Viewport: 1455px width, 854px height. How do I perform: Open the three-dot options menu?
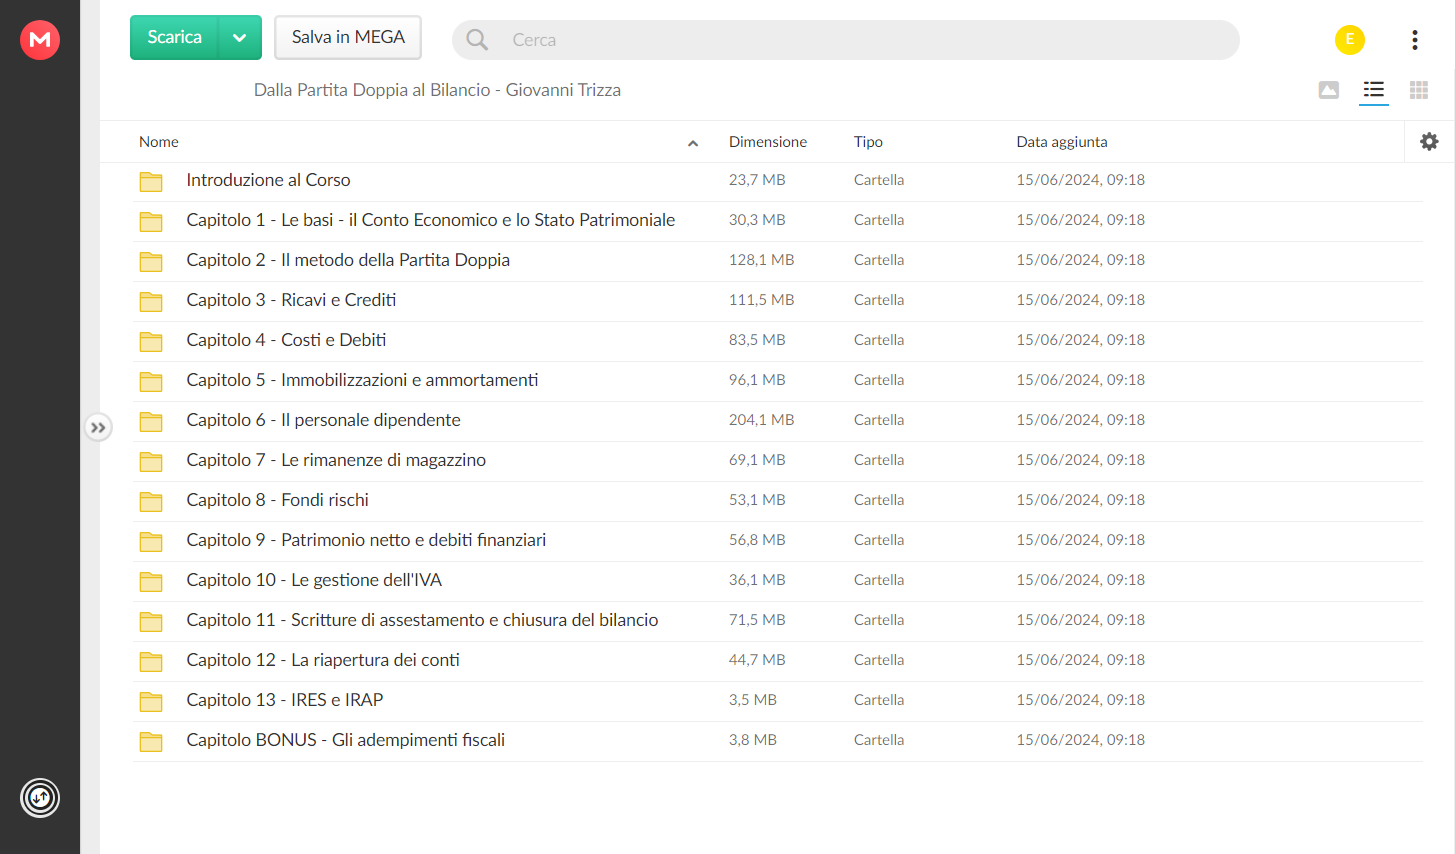(1414, 40)
